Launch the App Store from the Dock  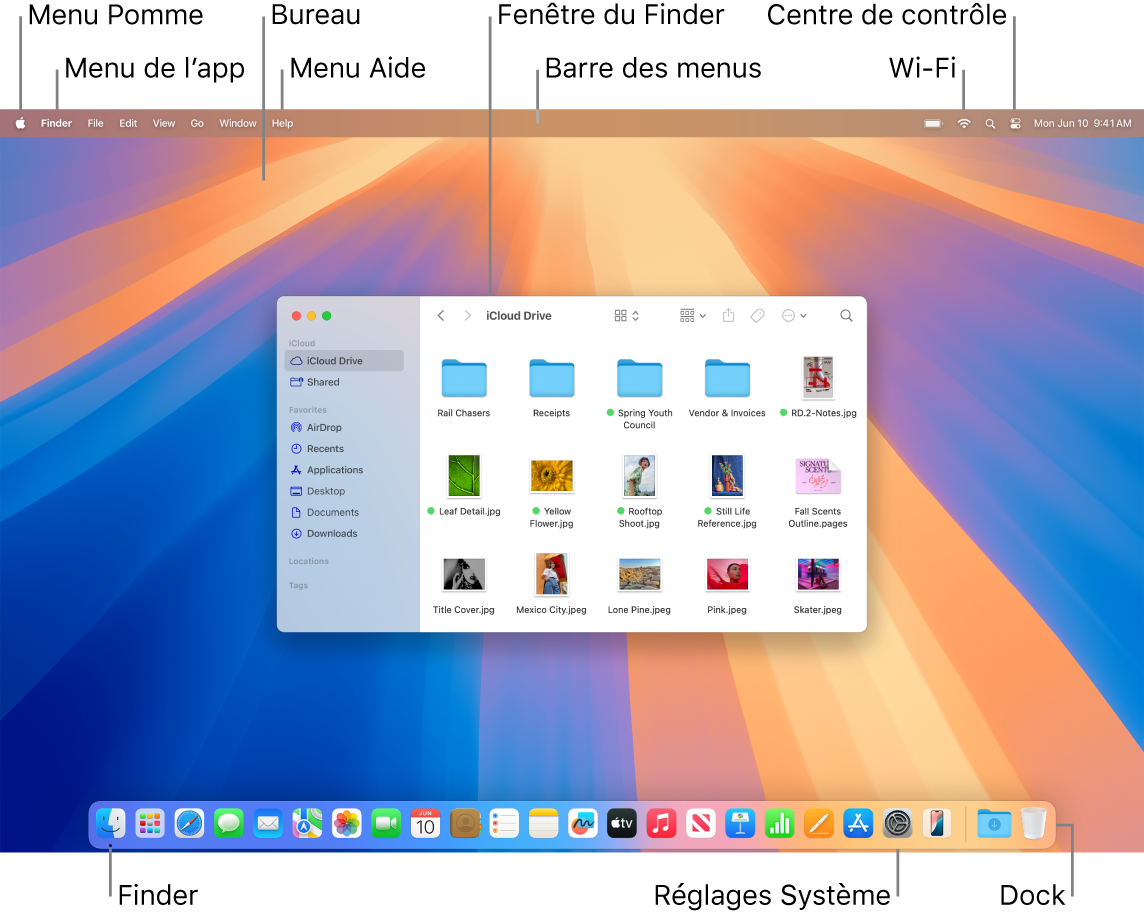click(858, 824)
